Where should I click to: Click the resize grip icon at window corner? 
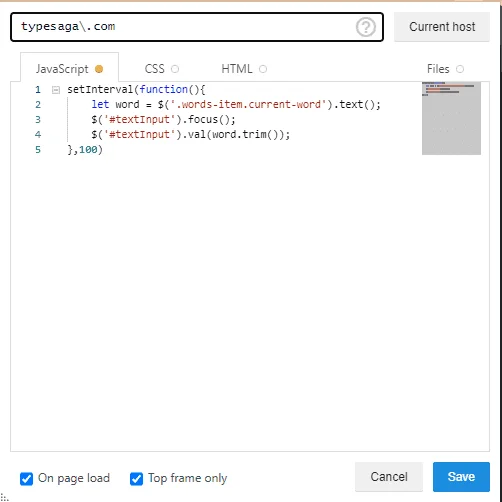tap(4, 498)
